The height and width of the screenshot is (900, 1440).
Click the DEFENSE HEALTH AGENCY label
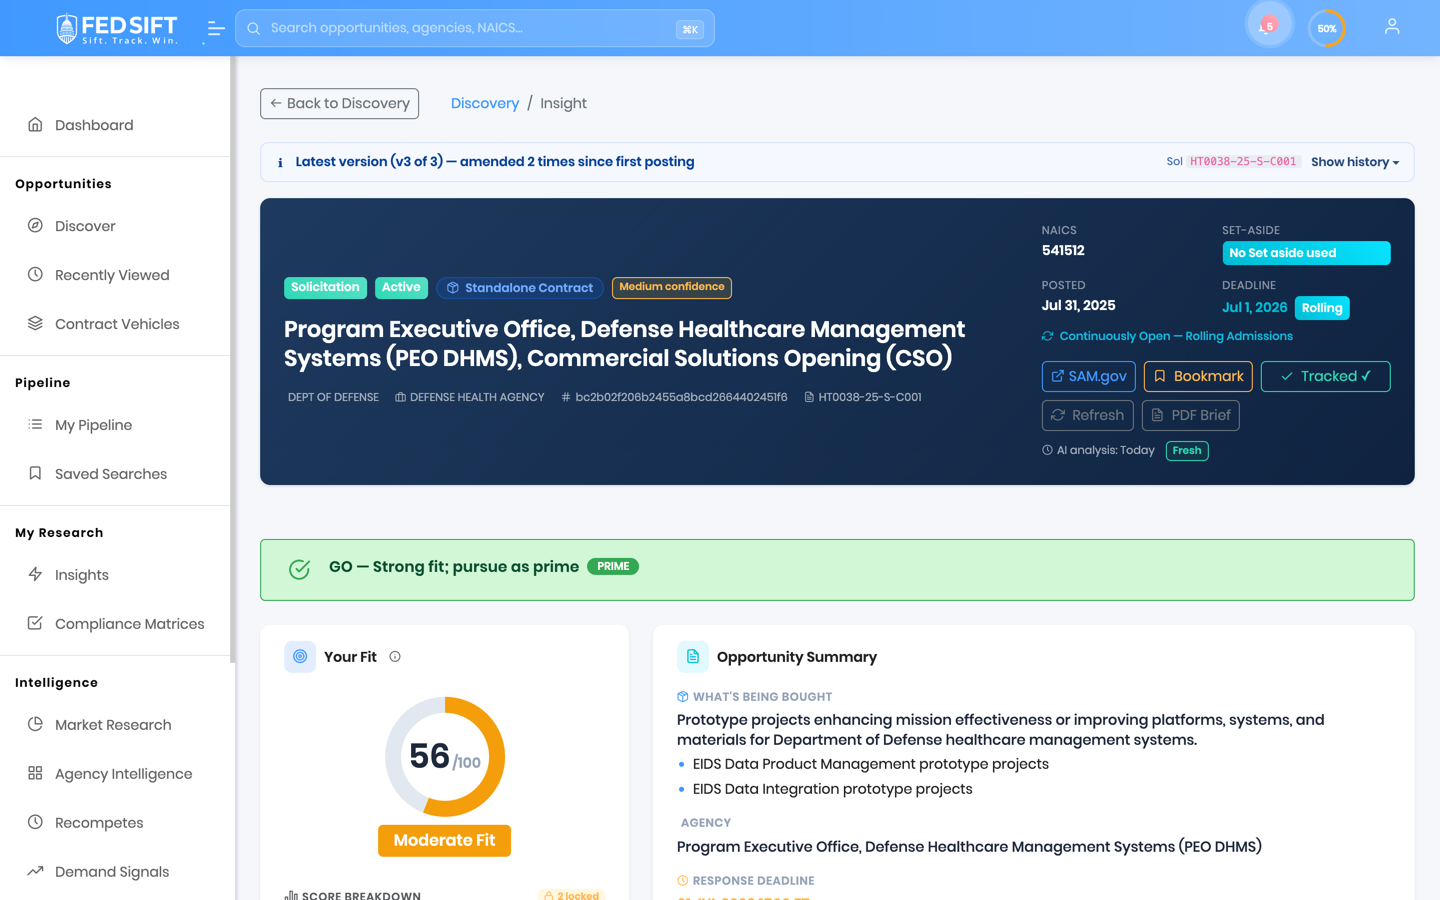(x=477, y=397)
